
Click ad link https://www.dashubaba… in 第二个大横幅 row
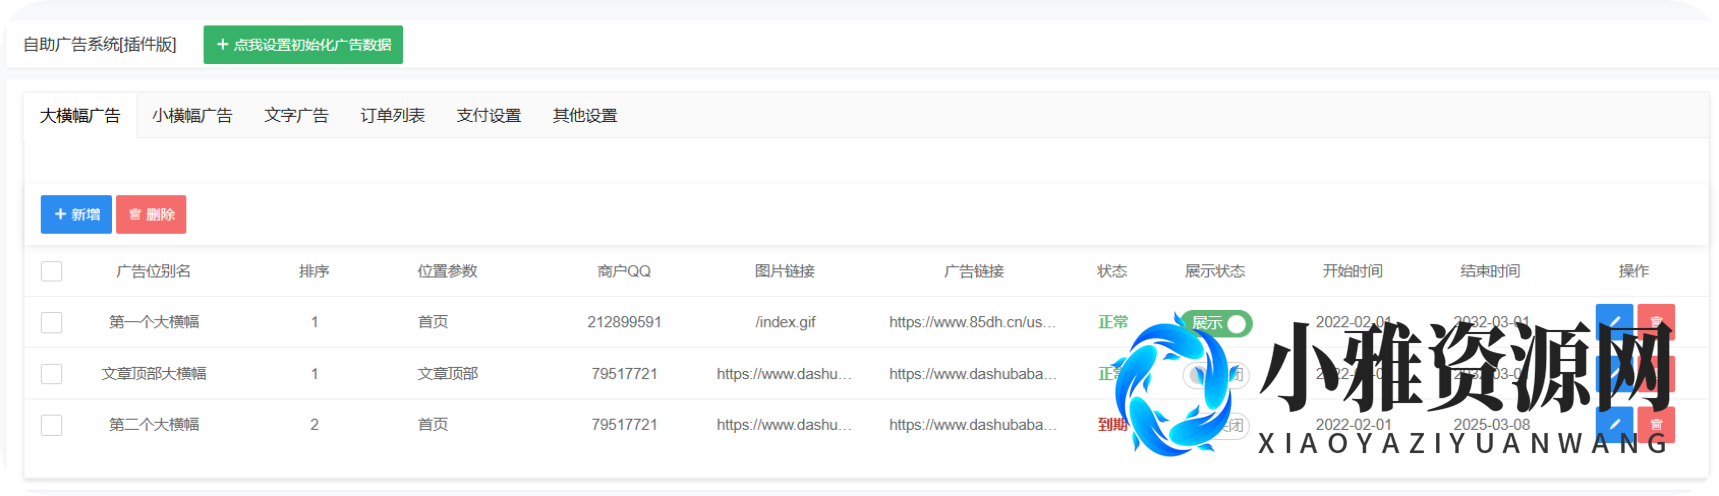pyautogui.click(x=973, y=425)
